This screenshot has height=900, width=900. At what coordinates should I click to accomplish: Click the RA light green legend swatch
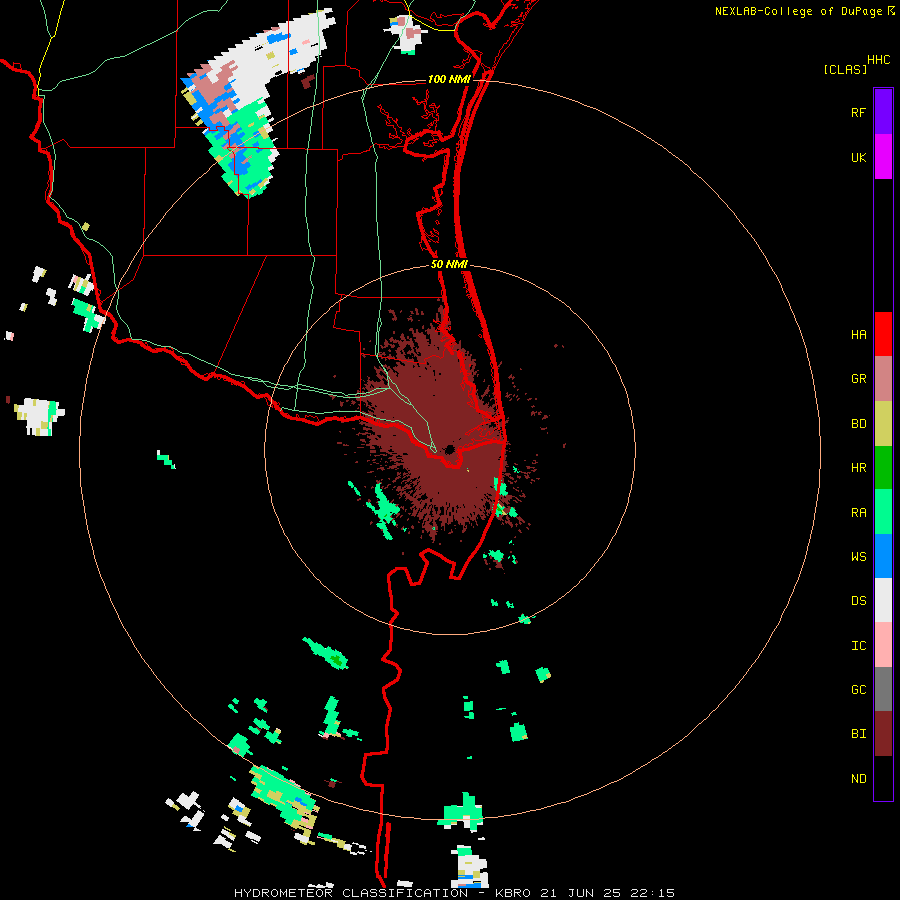tap(883, 512)
